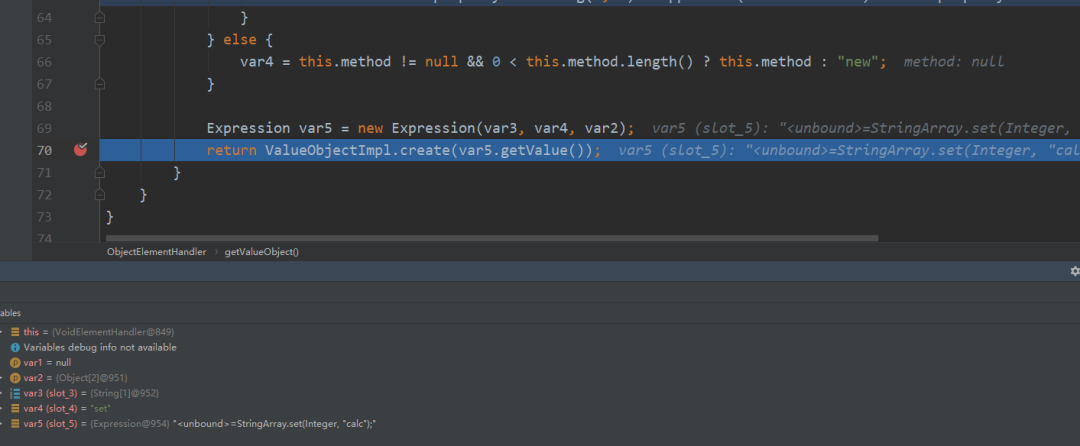Screen dimensions: 1080x446
Task: Click the parameter icon next to var2
Action: click(15, 378)
